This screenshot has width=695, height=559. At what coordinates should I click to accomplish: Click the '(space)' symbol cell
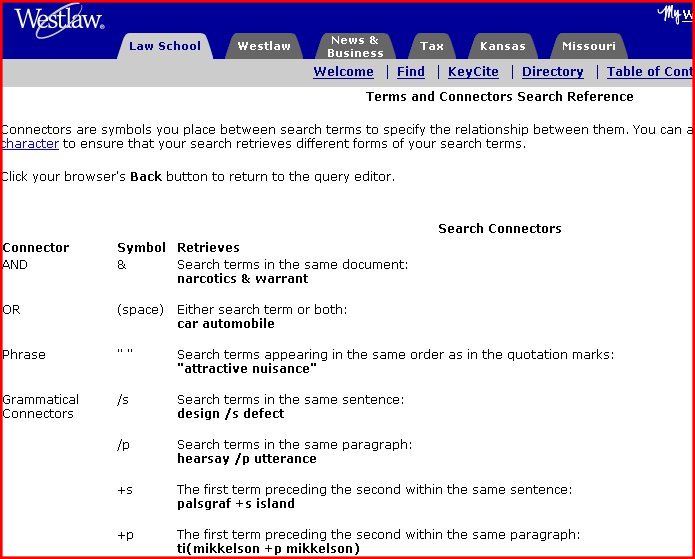(x=140, y=310)
